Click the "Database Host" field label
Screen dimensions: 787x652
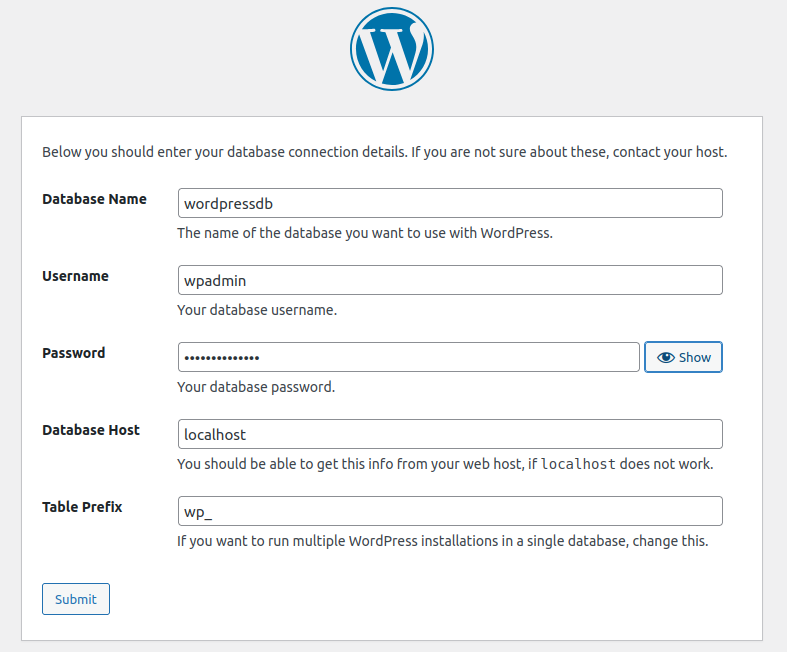[91, 430]
